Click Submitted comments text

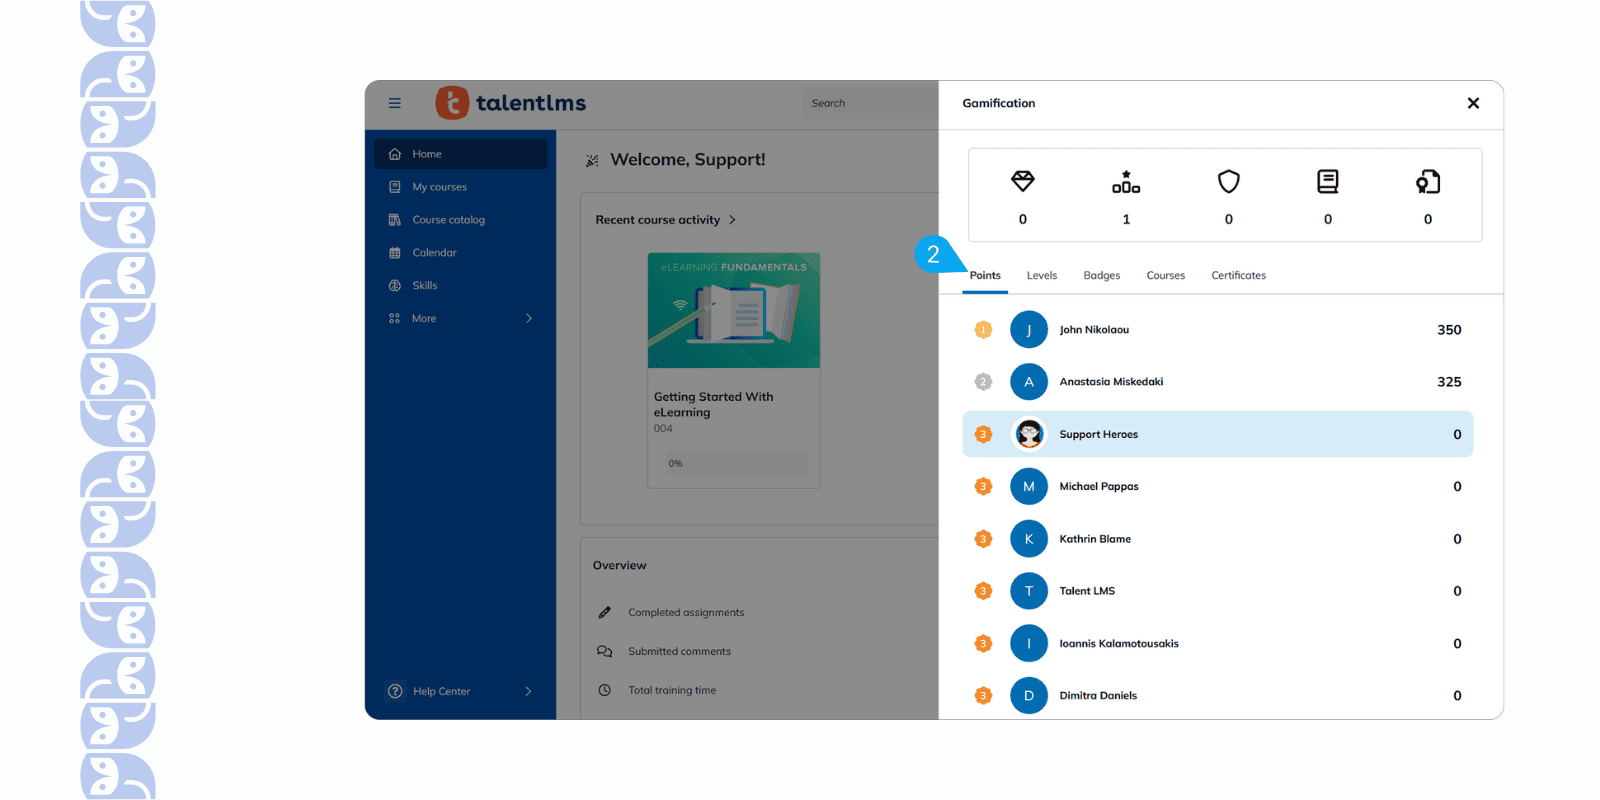click(679, 651)
